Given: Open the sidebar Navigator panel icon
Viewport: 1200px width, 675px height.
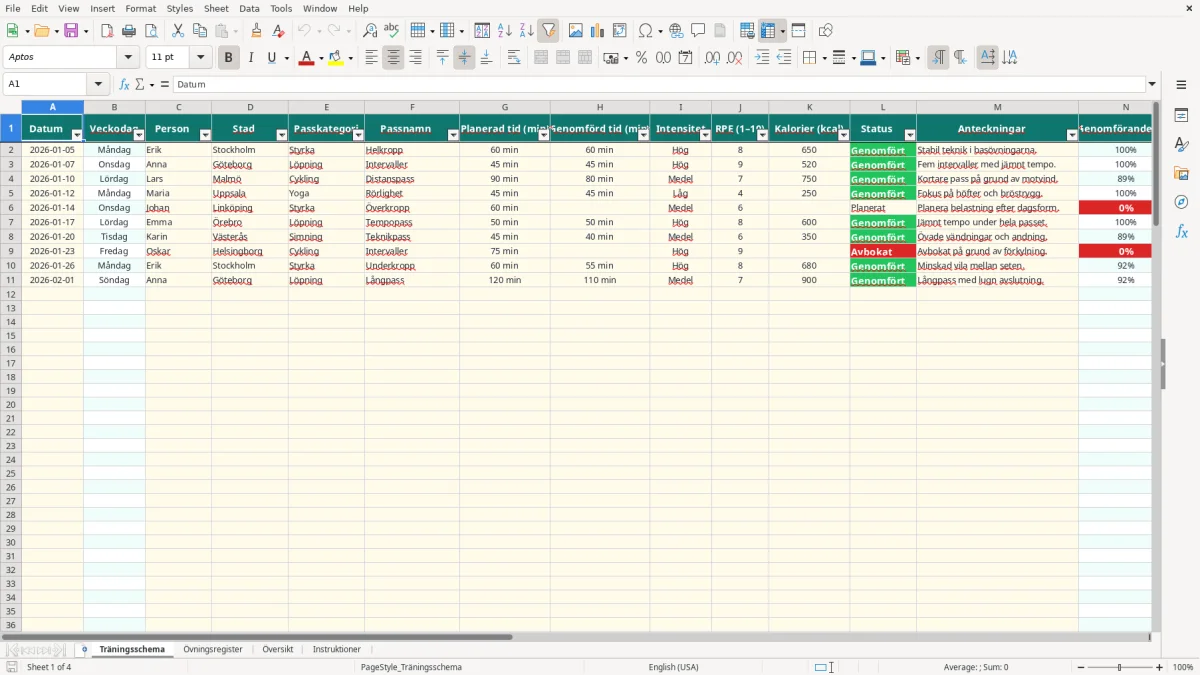Looking at the screenshot, I should pos(1181,202).
